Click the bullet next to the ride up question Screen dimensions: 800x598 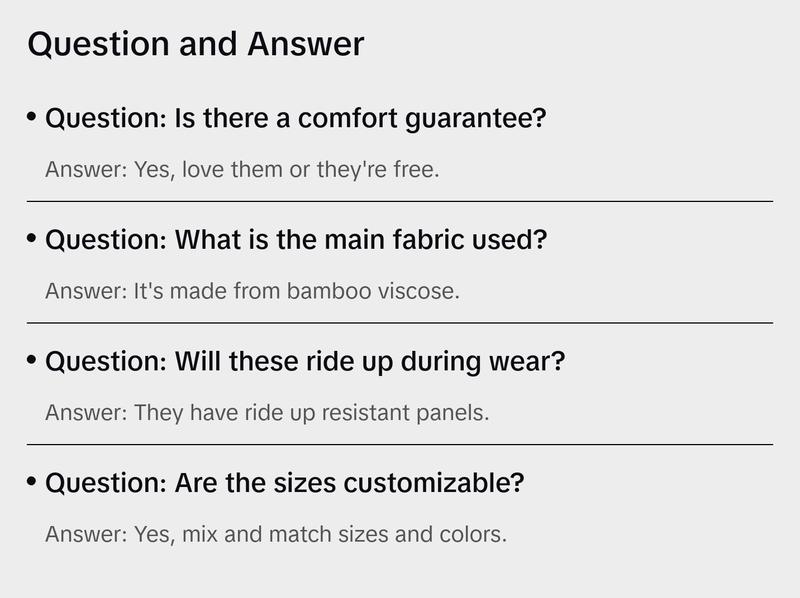click(x=33, y=361)
